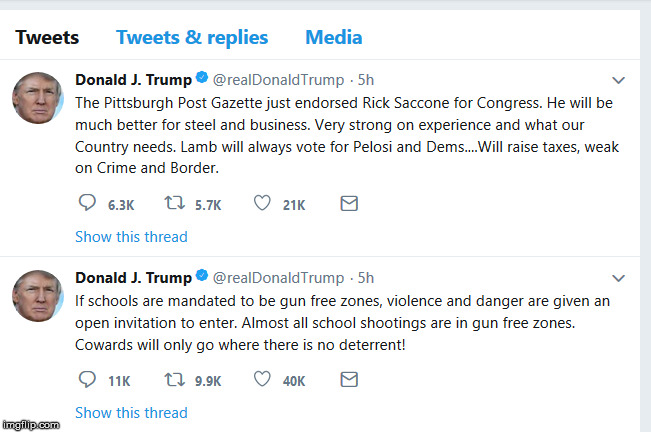The height and width of the screenshot is (432, 651).
Task: Open the Media tab
Action: [333, 38]
